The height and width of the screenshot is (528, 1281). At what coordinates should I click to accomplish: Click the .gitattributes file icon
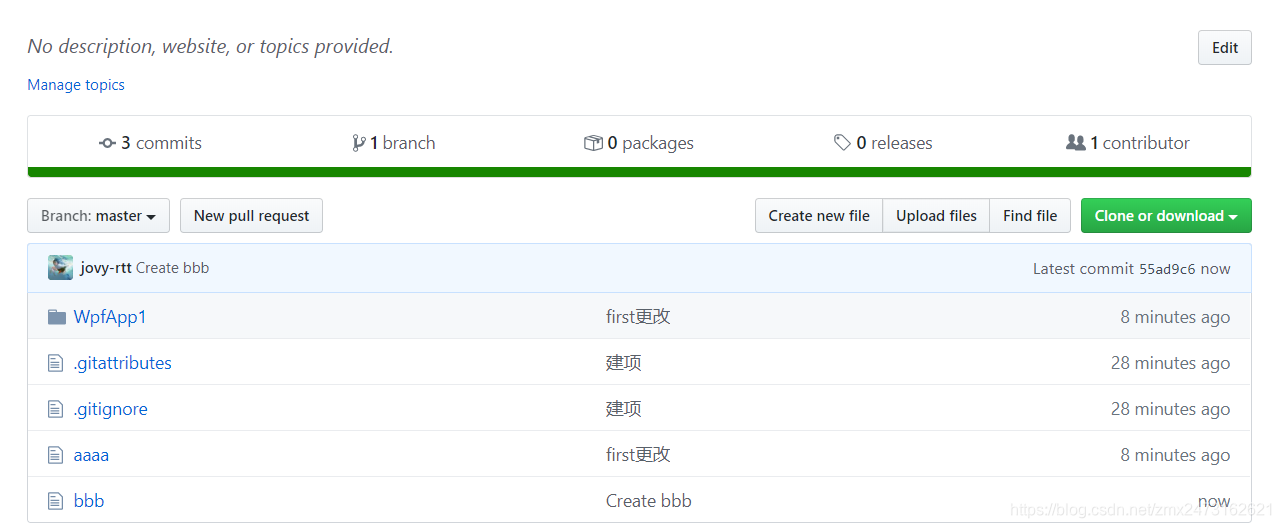point(56,363)
